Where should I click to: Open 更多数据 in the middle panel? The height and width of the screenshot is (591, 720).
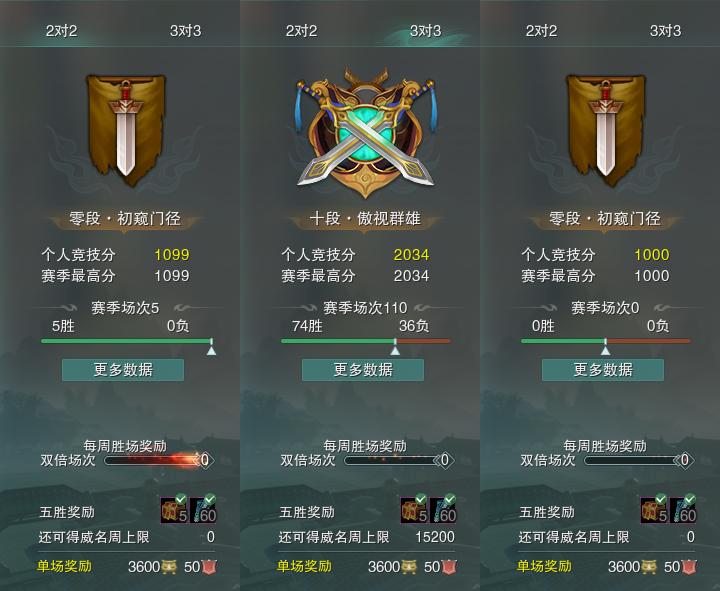click(363, 370)
